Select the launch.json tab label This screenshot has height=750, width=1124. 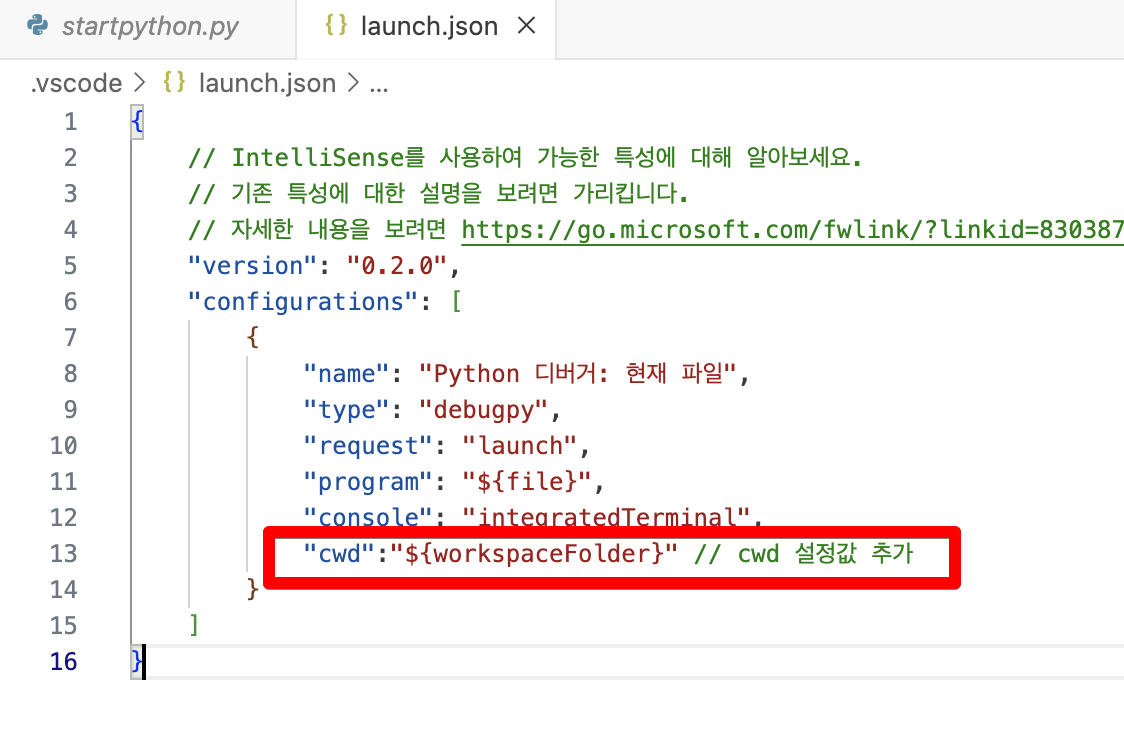[x=428, y=27]
